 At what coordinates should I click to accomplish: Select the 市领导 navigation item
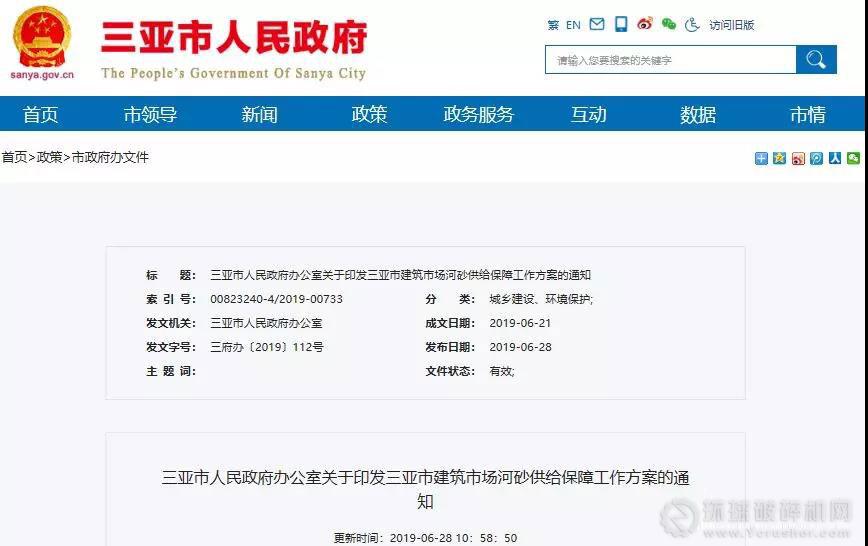150,114
